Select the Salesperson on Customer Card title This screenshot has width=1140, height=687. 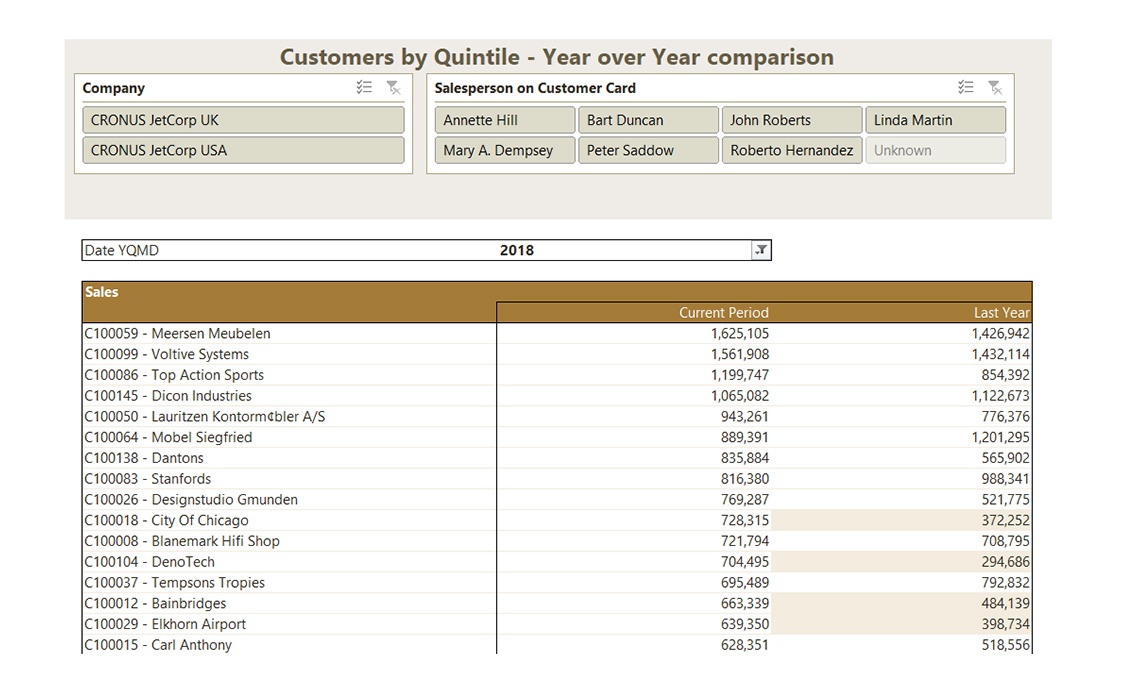(x=535, y=88)
